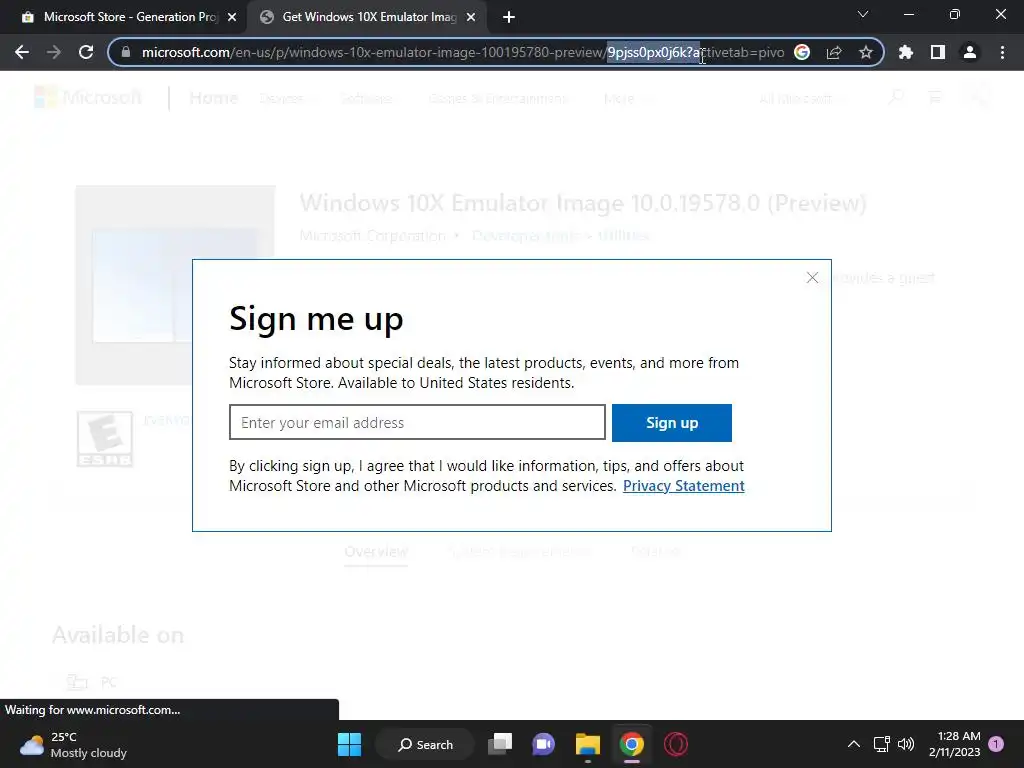
Task: Select the System Requirements tab
Action: pyautogui.click(x=520, y=552)
